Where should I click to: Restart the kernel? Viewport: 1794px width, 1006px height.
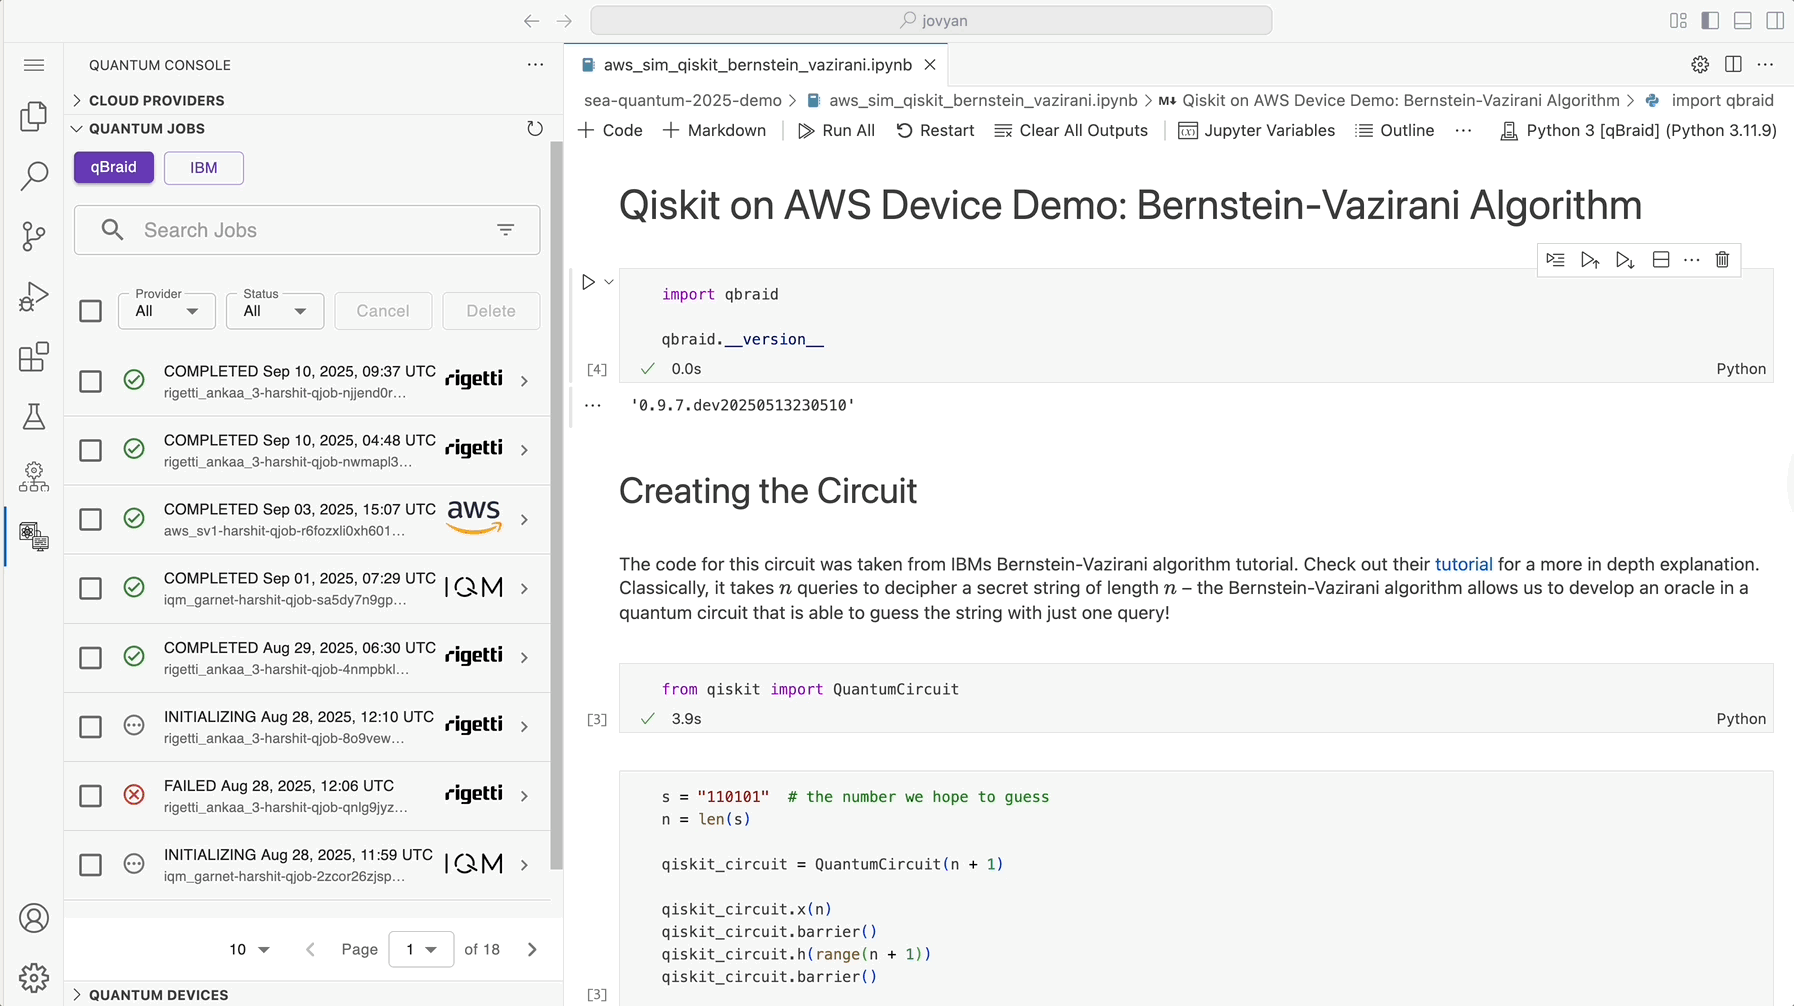935,130
